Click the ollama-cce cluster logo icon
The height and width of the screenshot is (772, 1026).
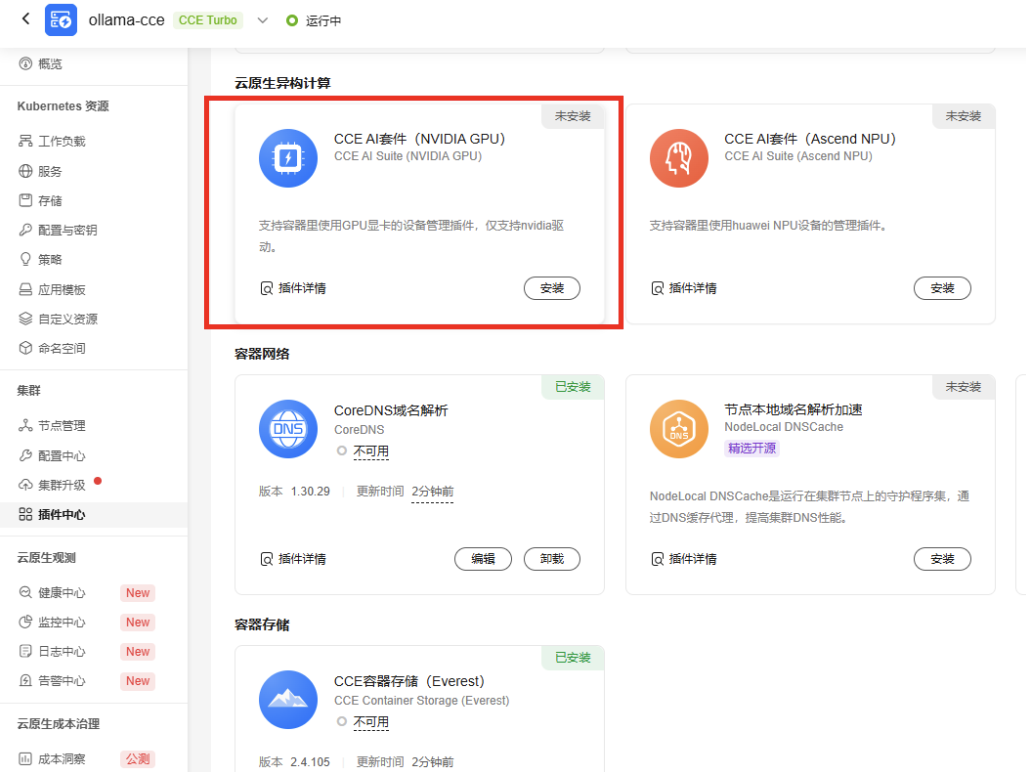61,20
